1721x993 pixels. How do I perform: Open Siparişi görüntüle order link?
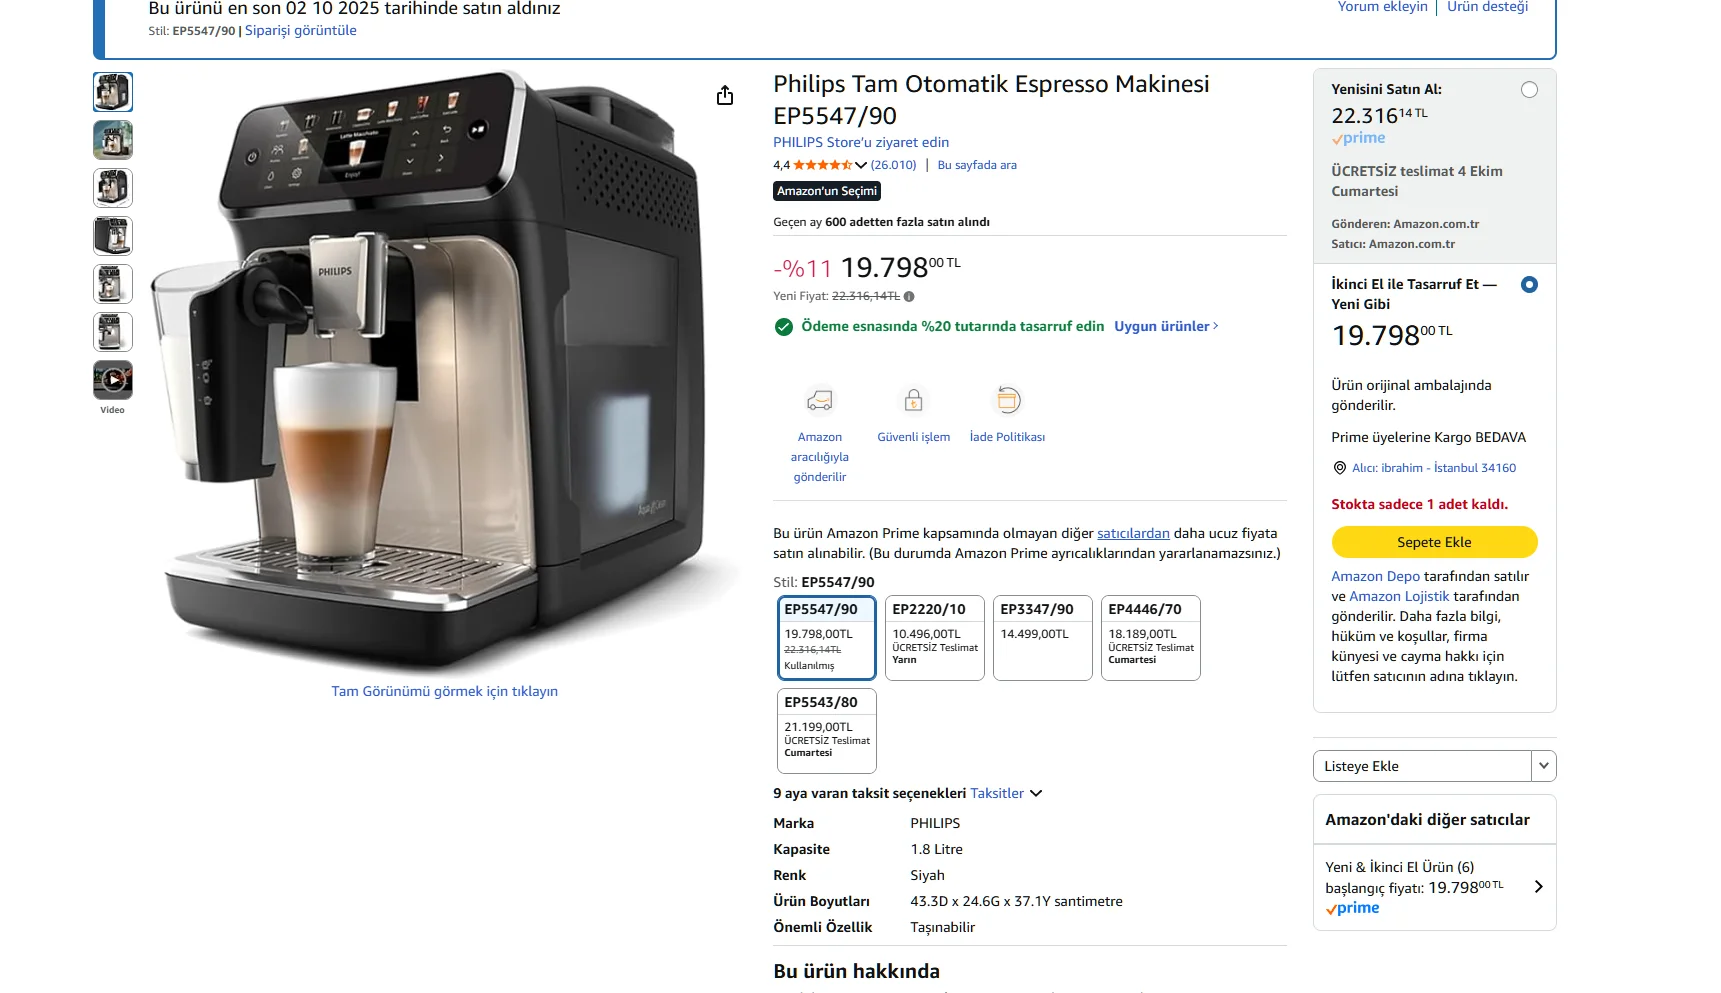[x=301, y=30]
